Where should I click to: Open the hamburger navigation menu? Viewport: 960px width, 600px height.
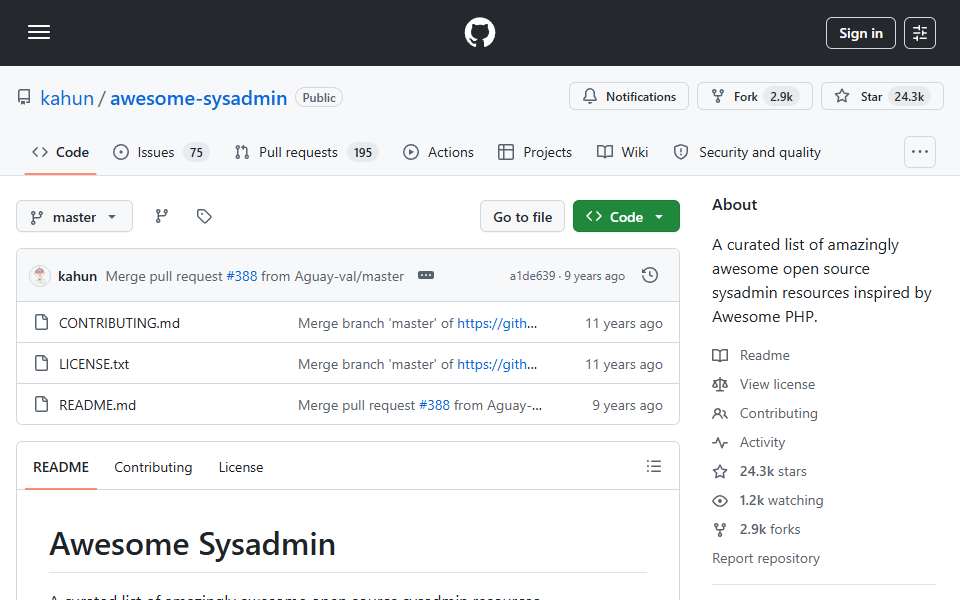point(39,32)
